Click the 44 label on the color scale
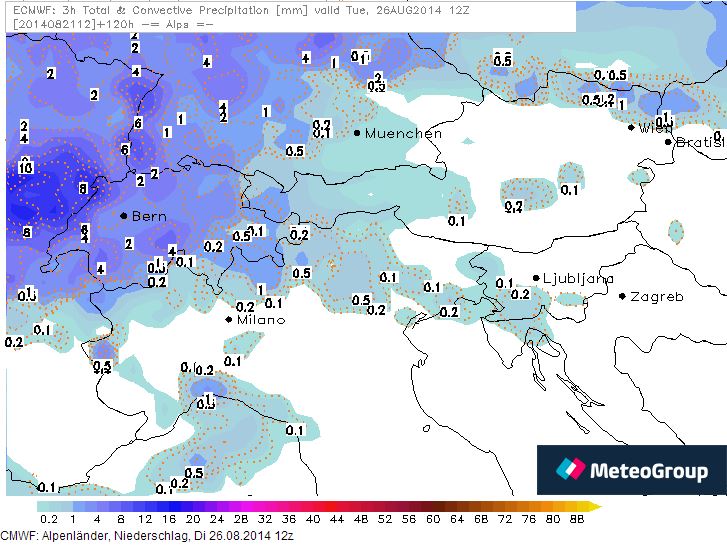Screen dimensions: 727x548 337,519
